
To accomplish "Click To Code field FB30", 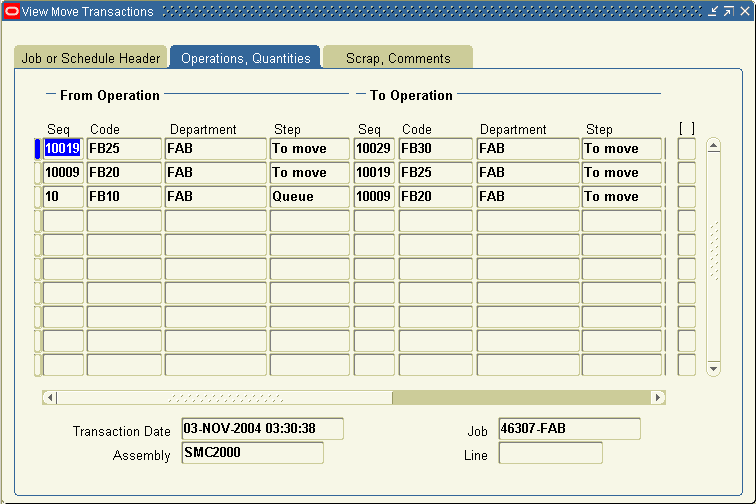I will pos(435,149).
